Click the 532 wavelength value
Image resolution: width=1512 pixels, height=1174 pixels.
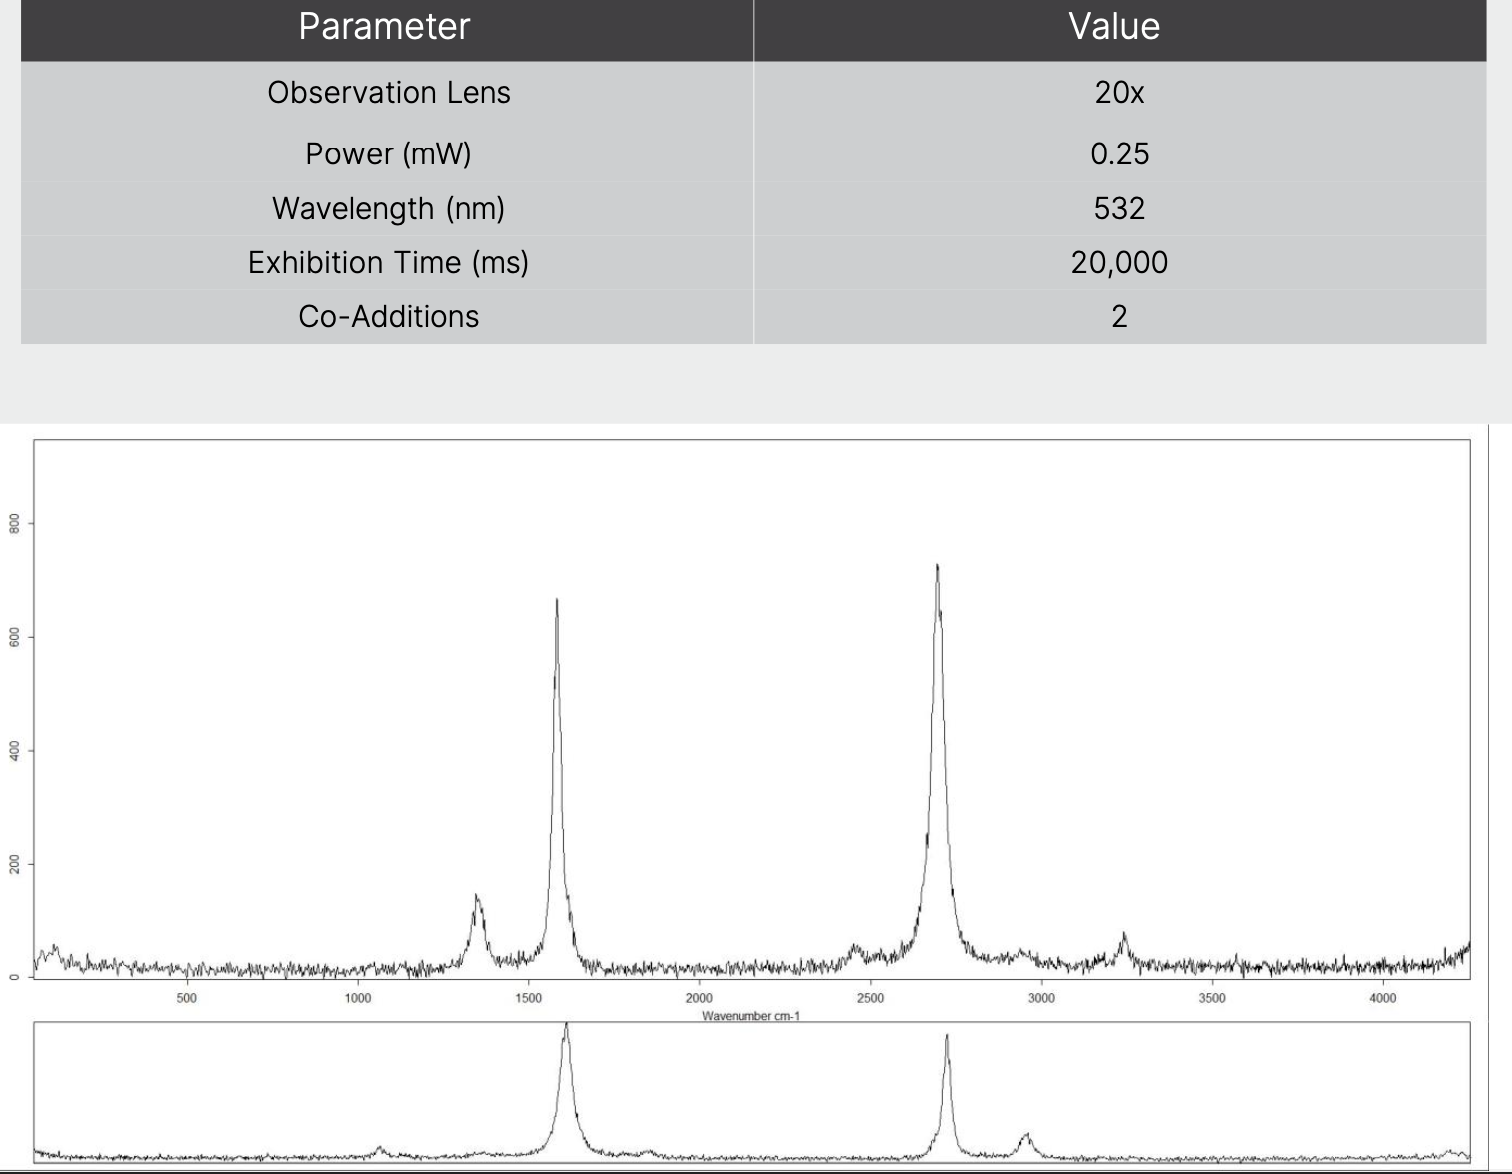pyautogui.click(x=1119, y=208)
